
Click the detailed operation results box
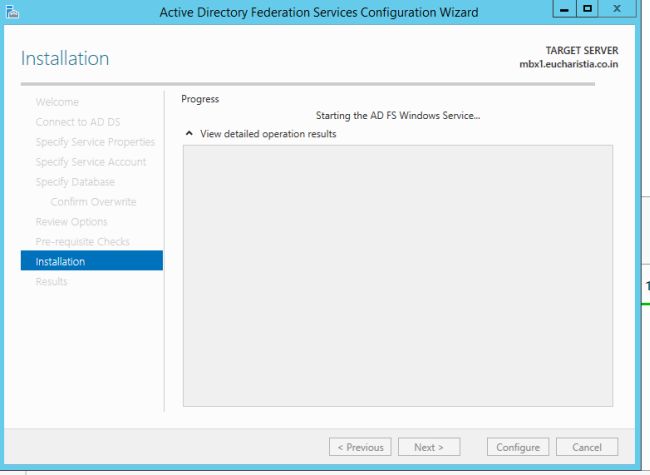[x=398, y=276]
